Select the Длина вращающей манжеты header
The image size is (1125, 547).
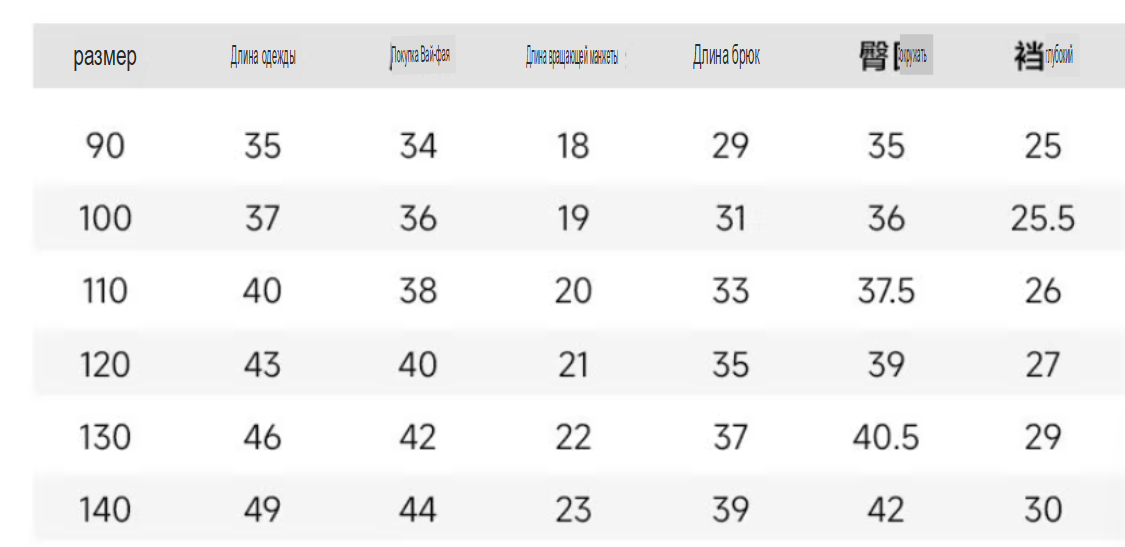[572, 57]
